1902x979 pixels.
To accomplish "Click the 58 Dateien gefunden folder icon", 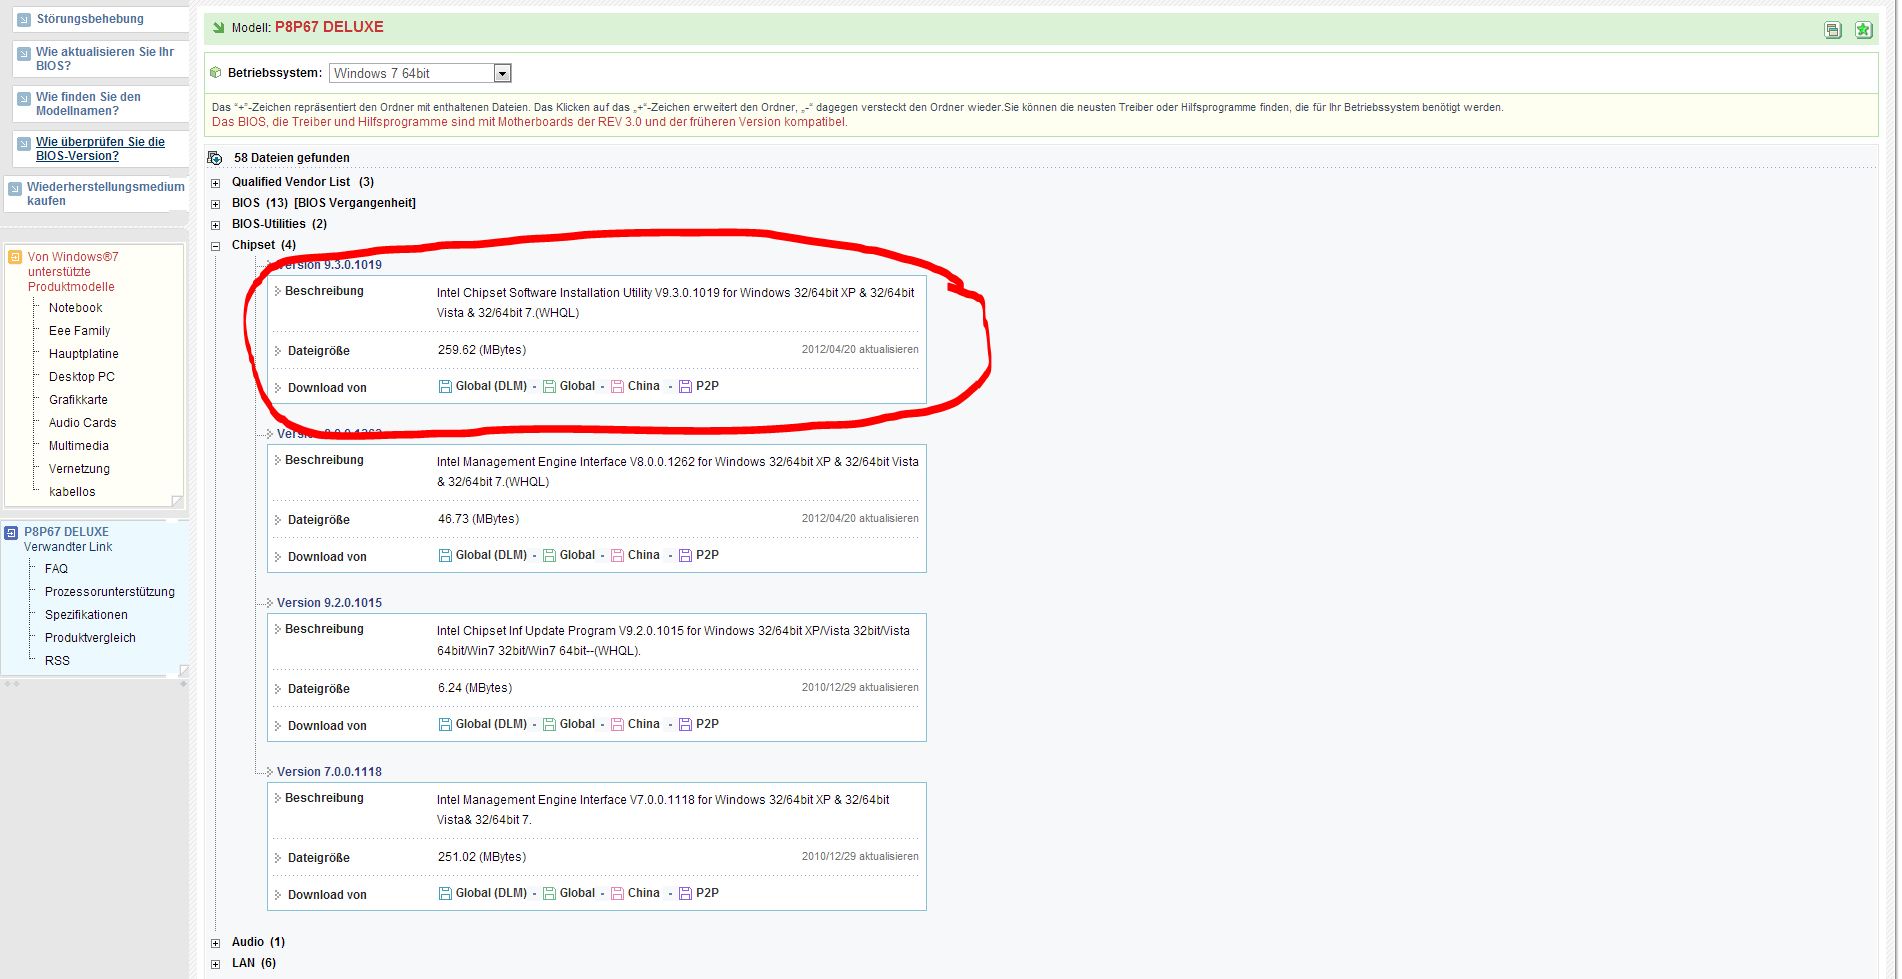I will (214, 158).
